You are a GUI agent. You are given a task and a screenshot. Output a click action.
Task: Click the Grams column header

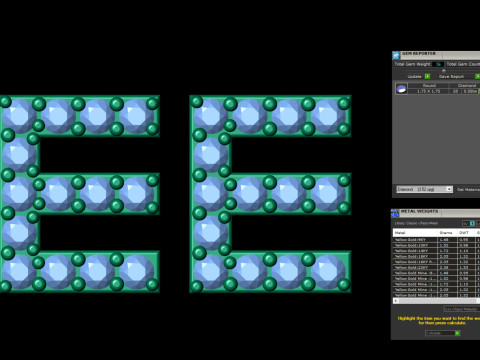[x=447, y=233]
